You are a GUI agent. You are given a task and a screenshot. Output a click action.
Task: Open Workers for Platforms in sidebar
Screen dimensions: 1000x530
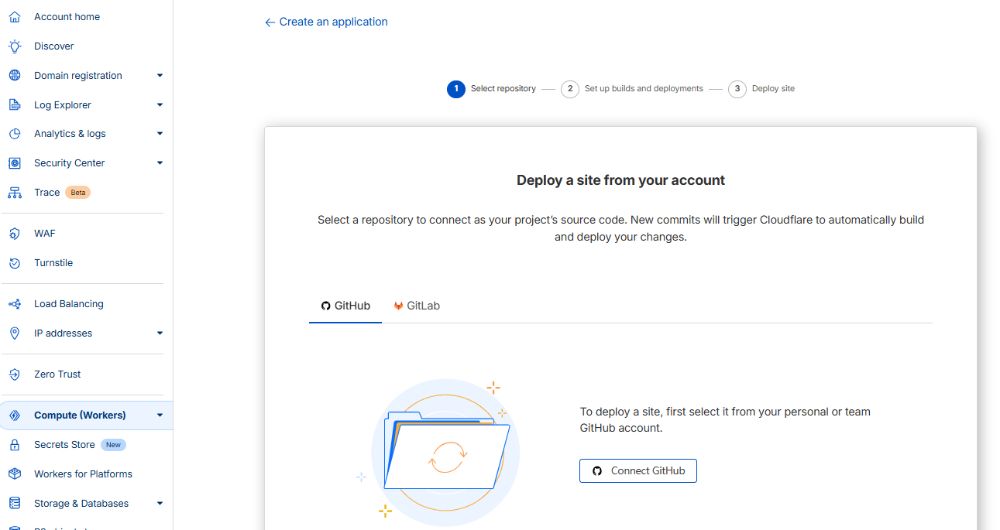click(x=83, y=474)
